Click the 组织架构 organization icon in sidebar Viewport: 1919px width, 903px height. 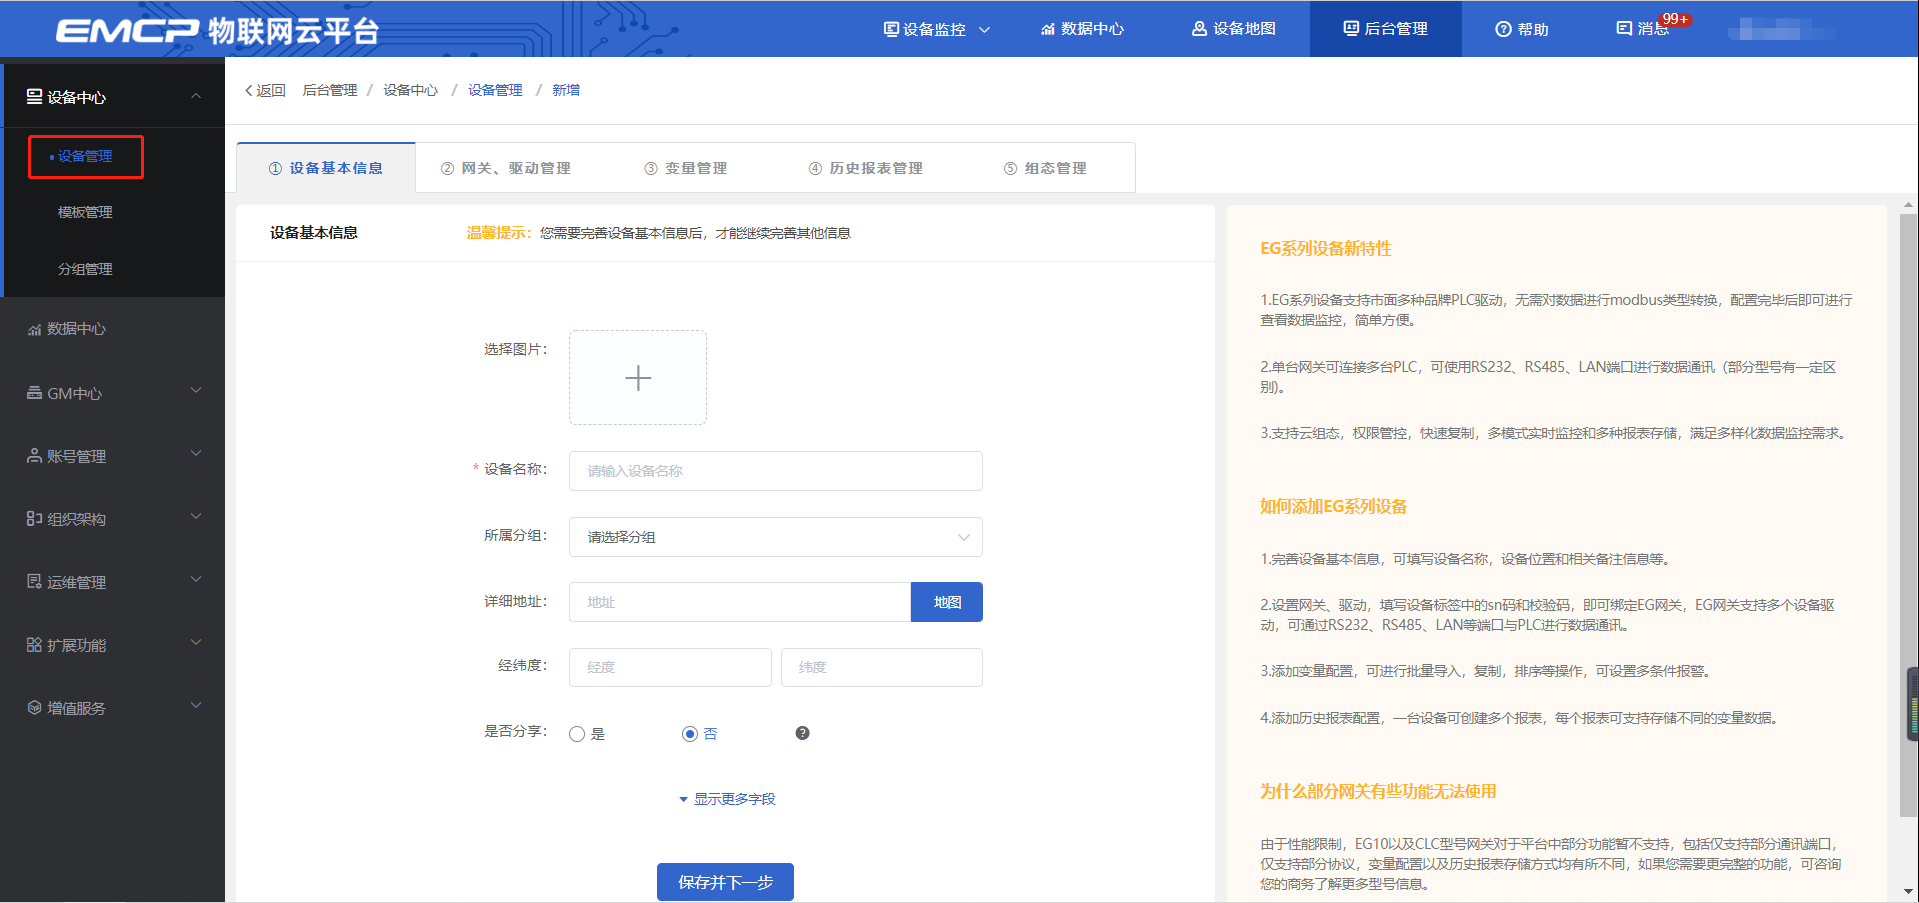[x=33, y=518]
